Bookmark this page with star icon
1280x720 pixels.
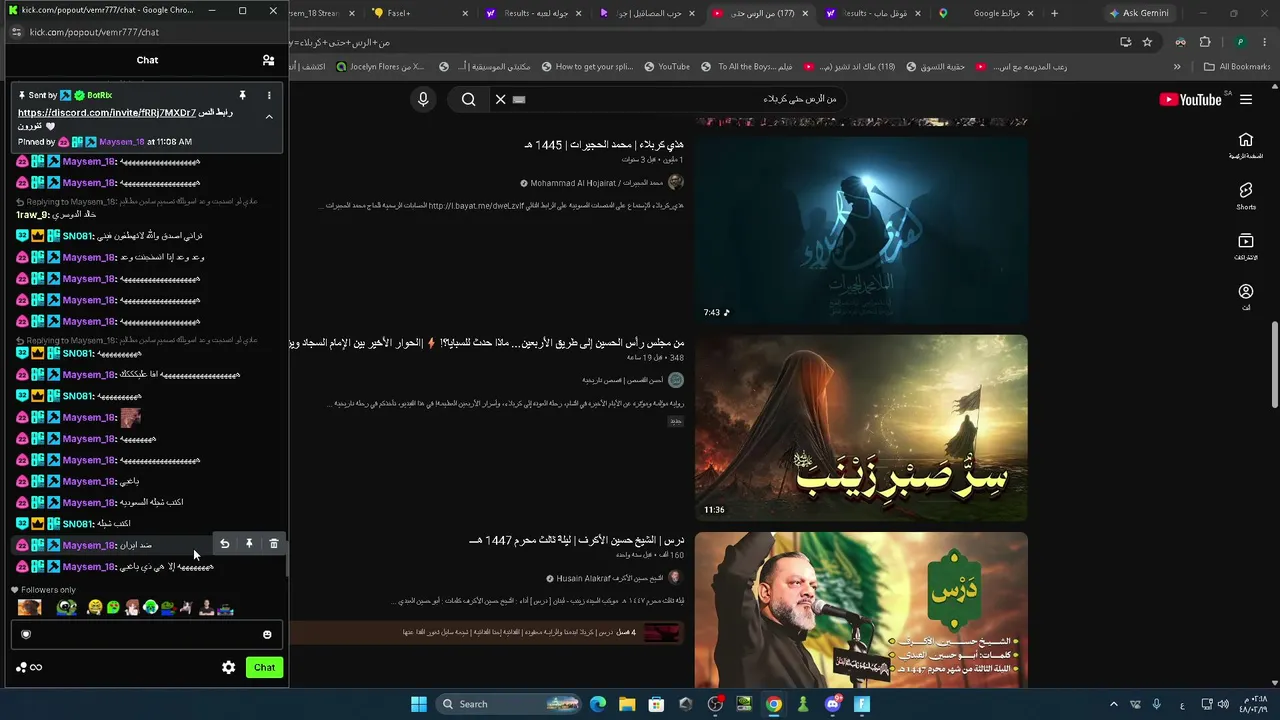[1147, 42]
